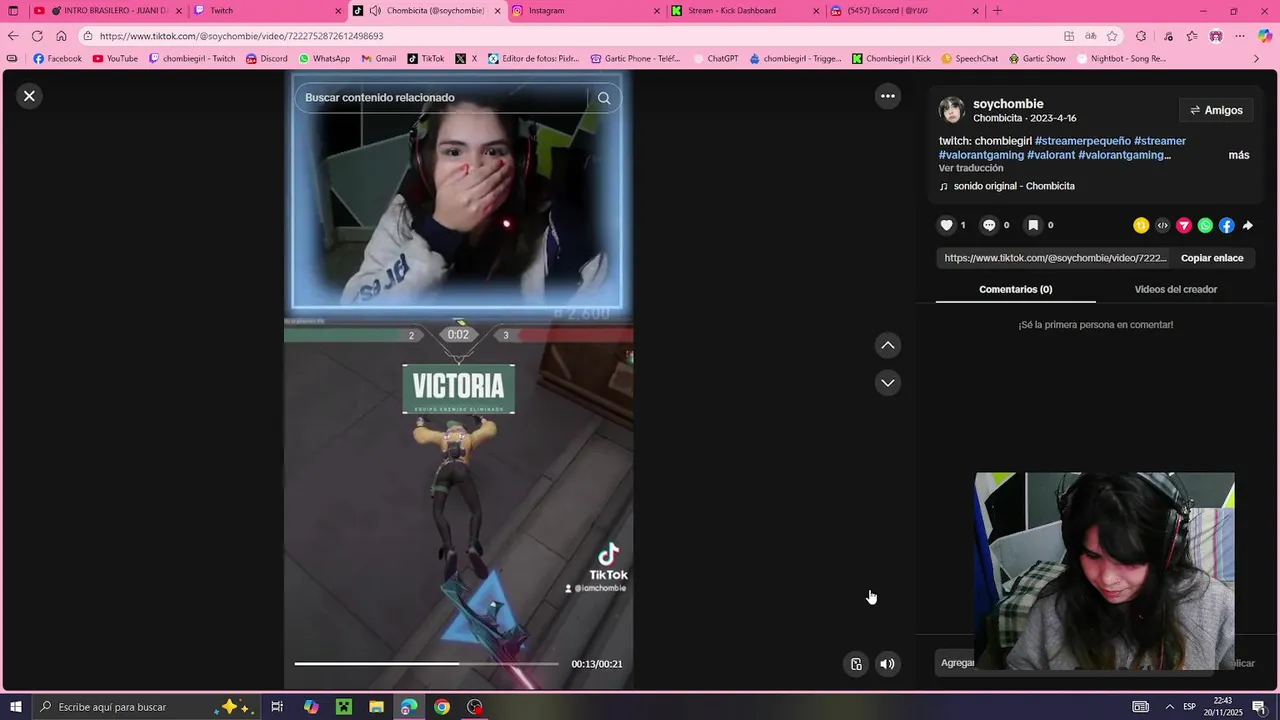Go to next video with down arrow
1280x720 pixels.
point(887,383)
